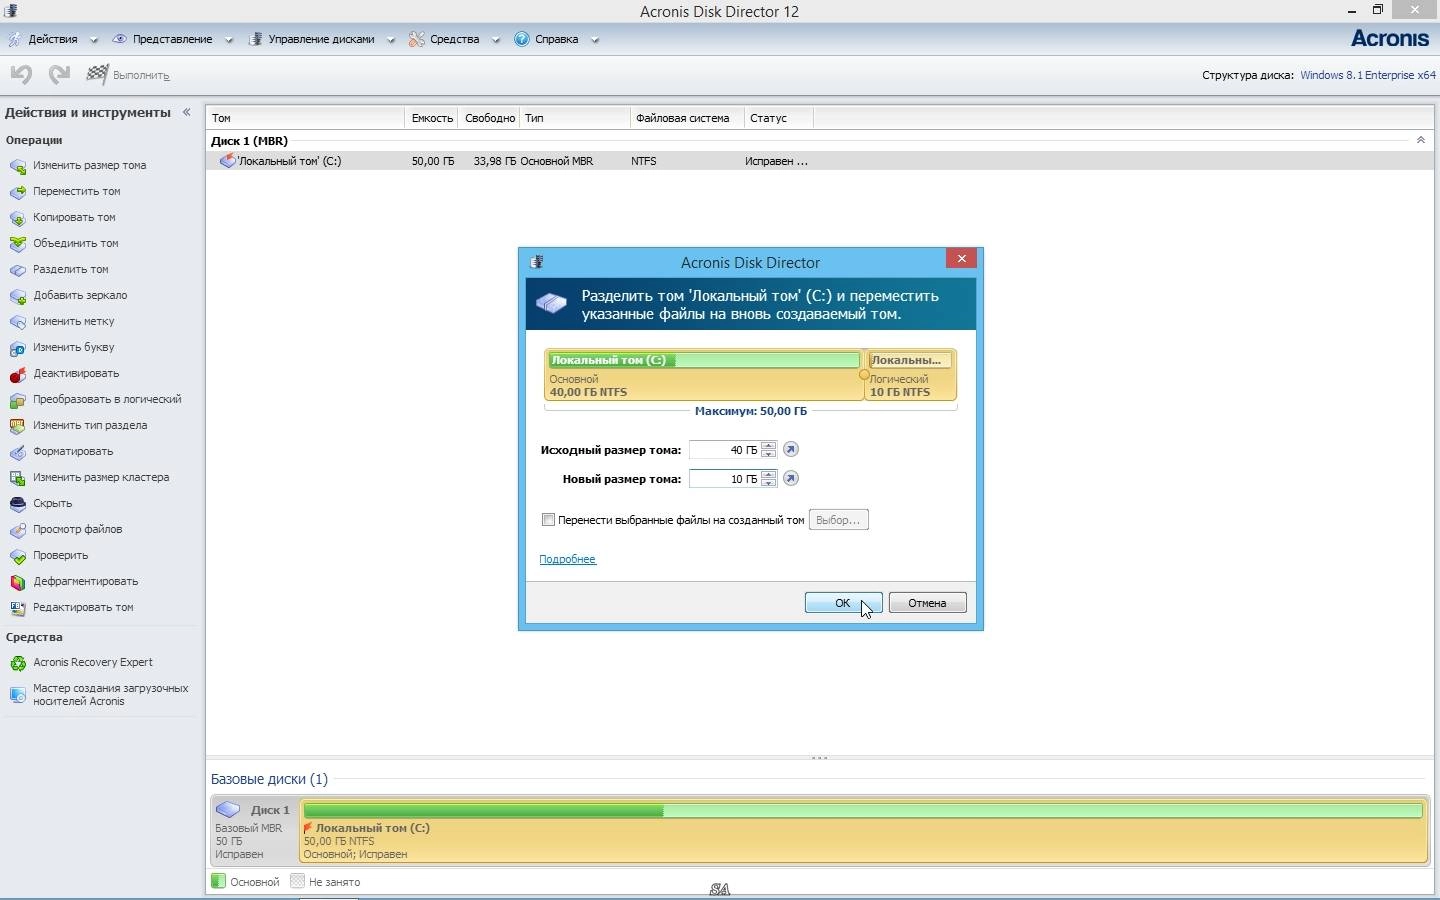
Task: Click the Изменить букву icon
Action: [x=17, y=348]
